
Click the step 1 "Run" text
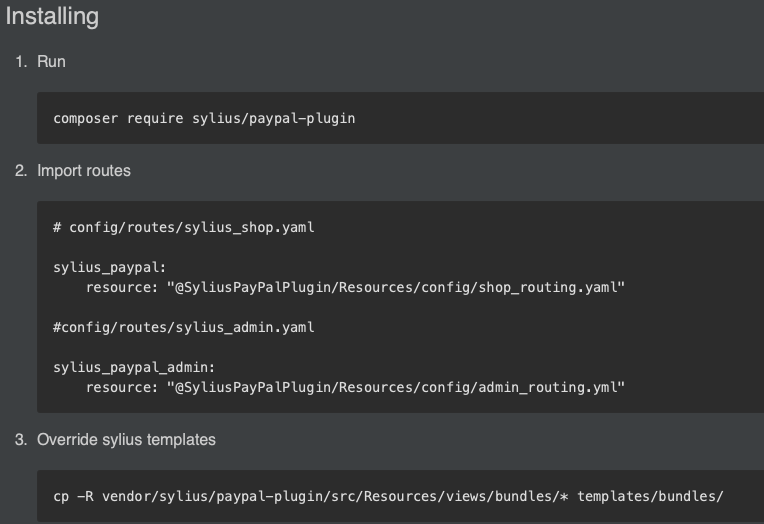(51, 62)
